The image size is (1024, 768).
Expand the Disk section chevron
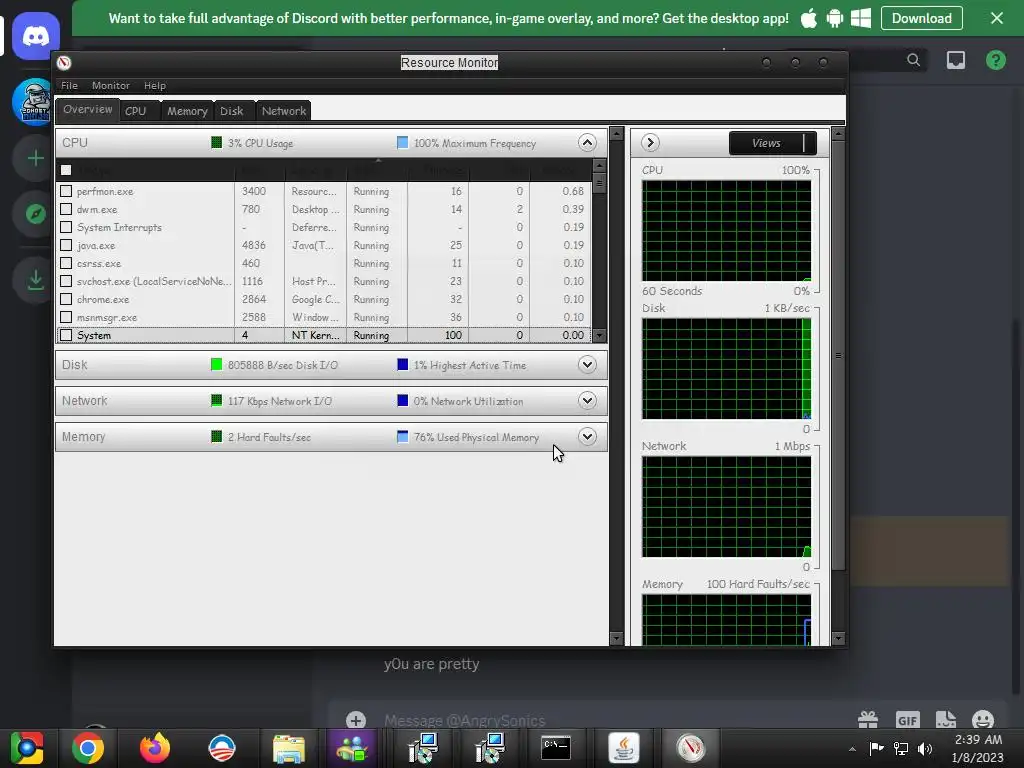[587, 364]
